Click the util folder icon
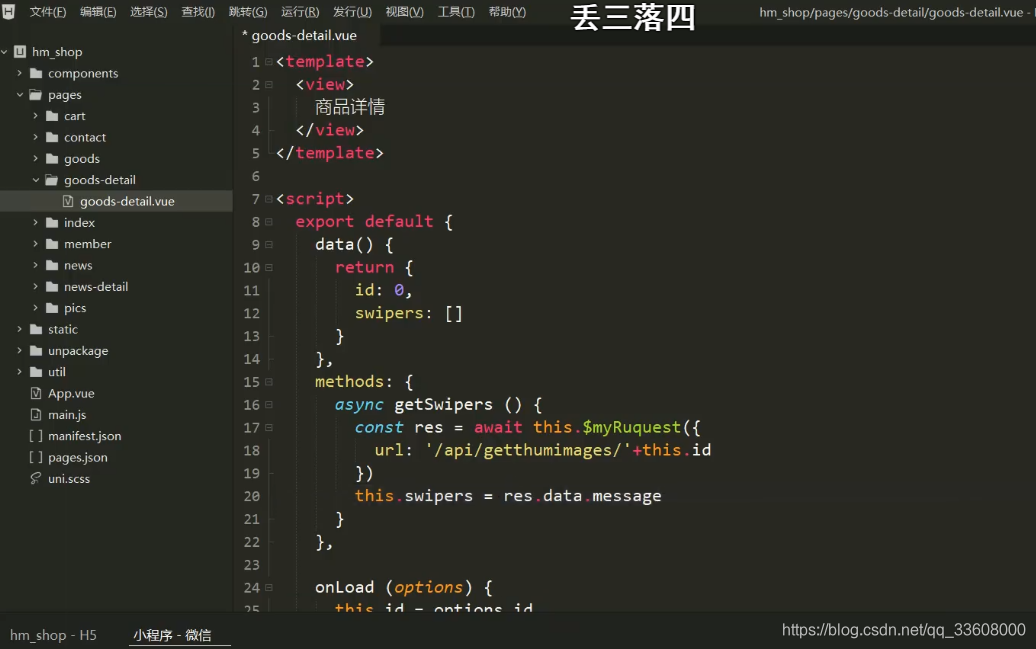This screenshot has height=649, width=1036. [x=36, y=372]
